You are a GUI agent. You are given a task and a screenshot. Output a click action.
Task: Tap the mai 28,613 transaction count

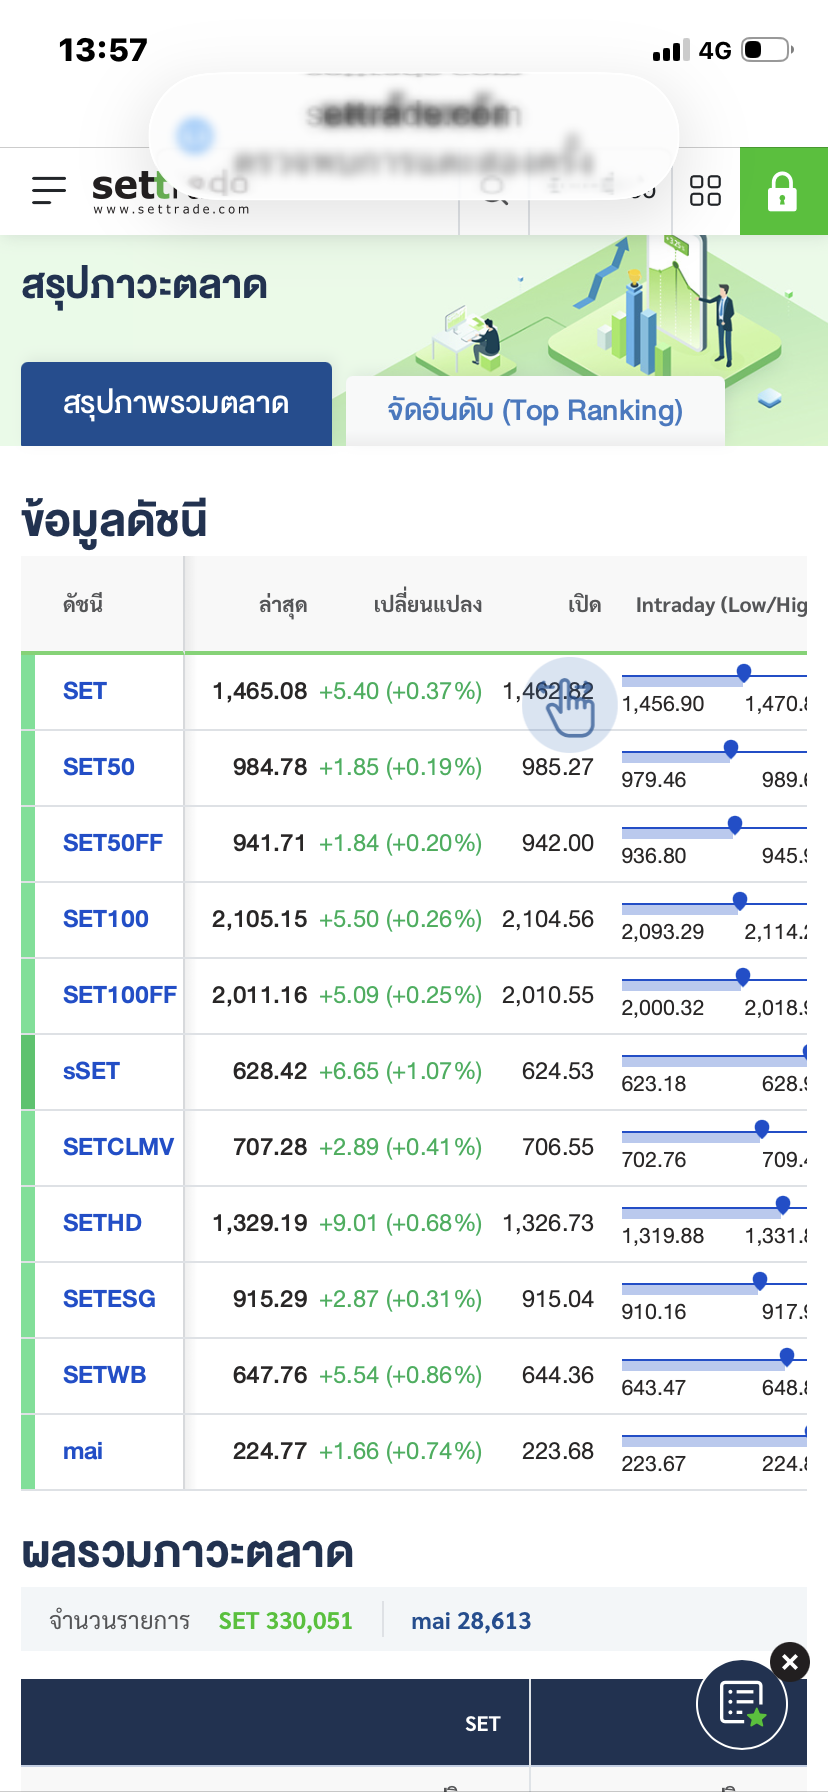coord(471,1621)
